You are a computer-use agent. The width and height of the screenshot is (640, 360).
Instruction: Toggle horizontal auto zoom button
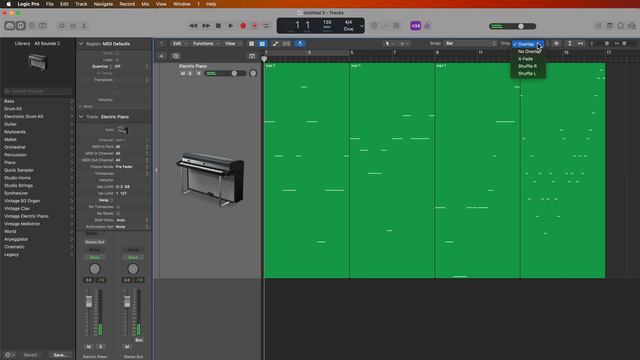click(580, 44)
